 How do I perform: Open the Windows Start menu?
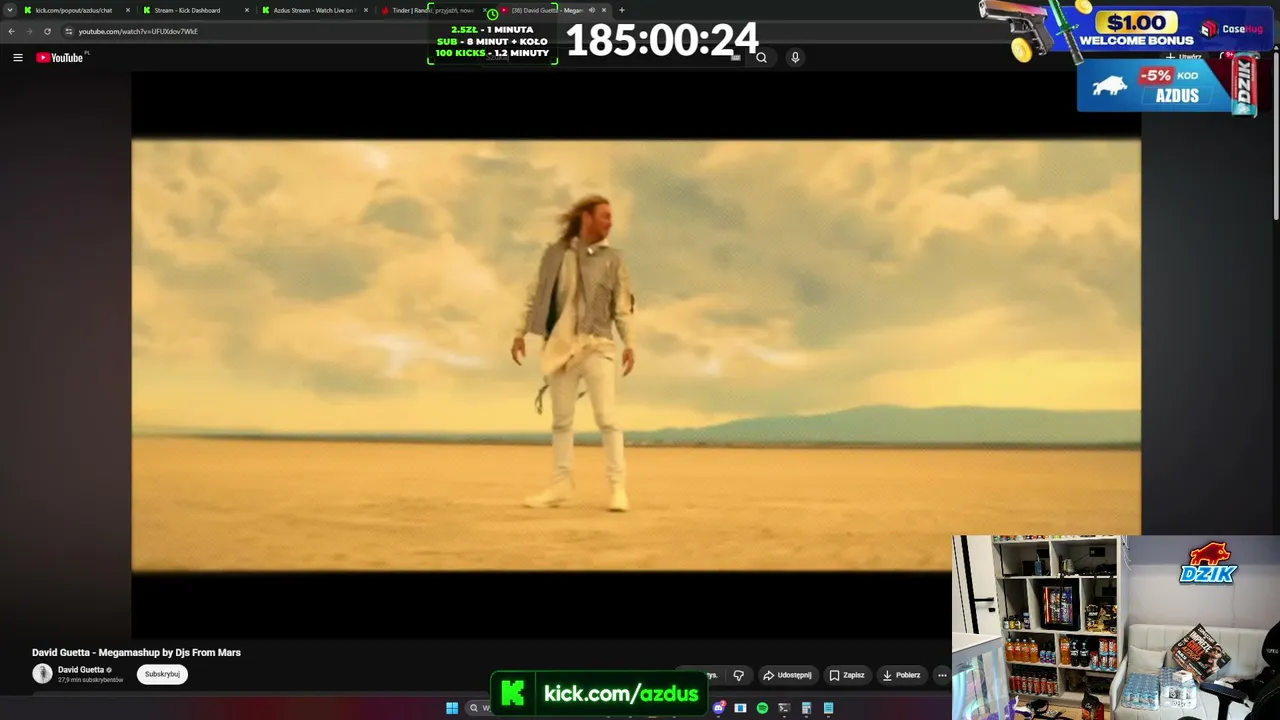point(452,708)
